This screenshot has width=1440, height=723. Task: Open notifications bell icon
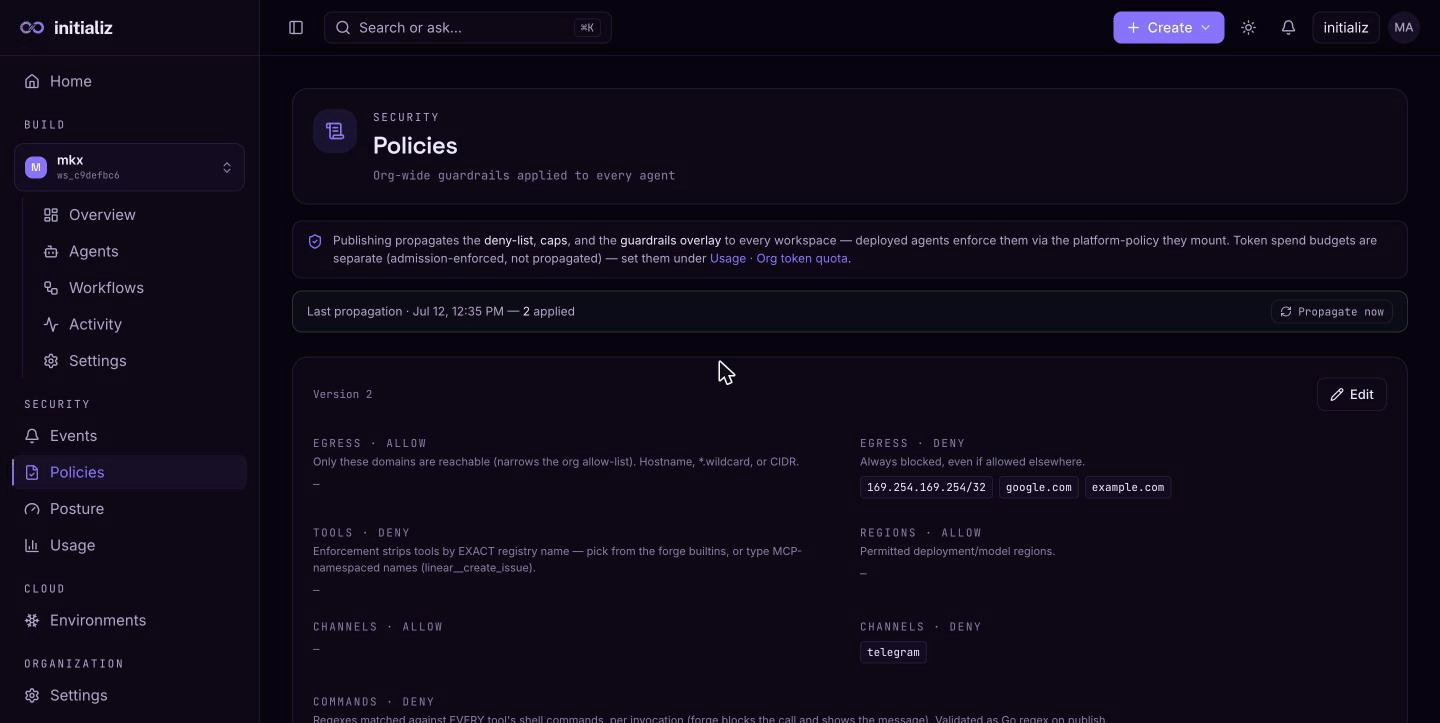(x=1288, y=28)
